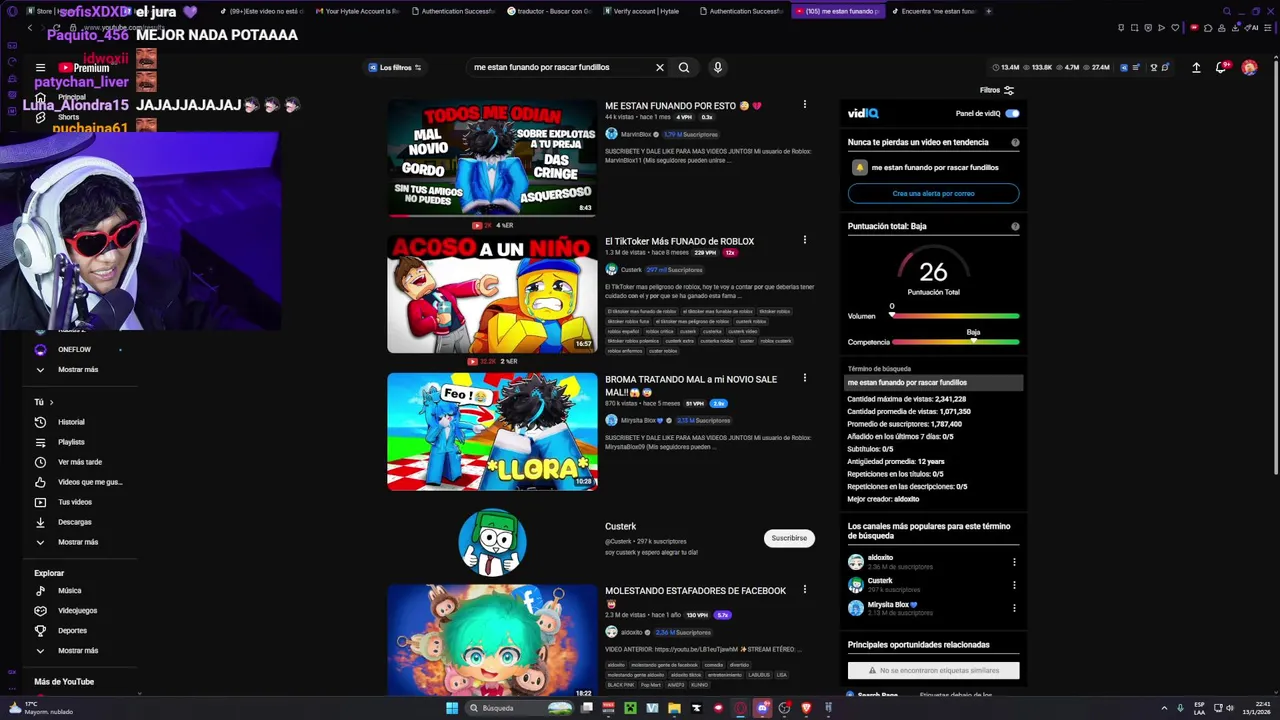Click the vidIQ trophy icon in the toolbar
The width and height of the screenshot is (1280, 720).
1154,67
